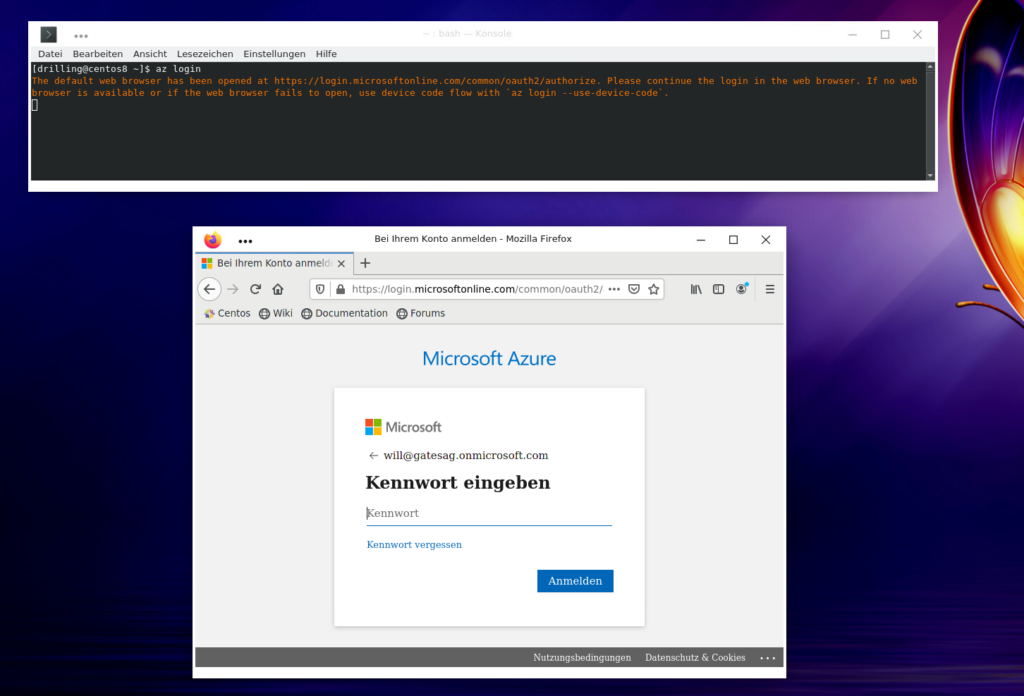Viewport: 1024px width, 696px height.
Task: Toggle the Firefox sidebar view
Action: tap(718, 289)
